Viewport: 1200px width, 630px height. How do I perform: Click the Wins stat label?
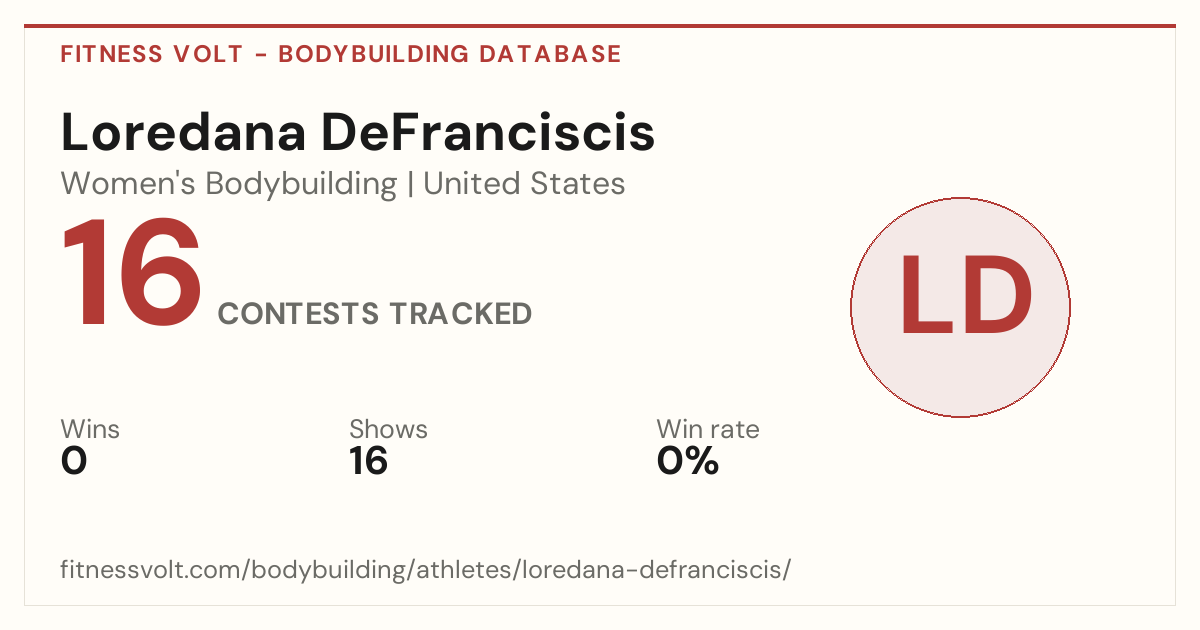[90, 430]
